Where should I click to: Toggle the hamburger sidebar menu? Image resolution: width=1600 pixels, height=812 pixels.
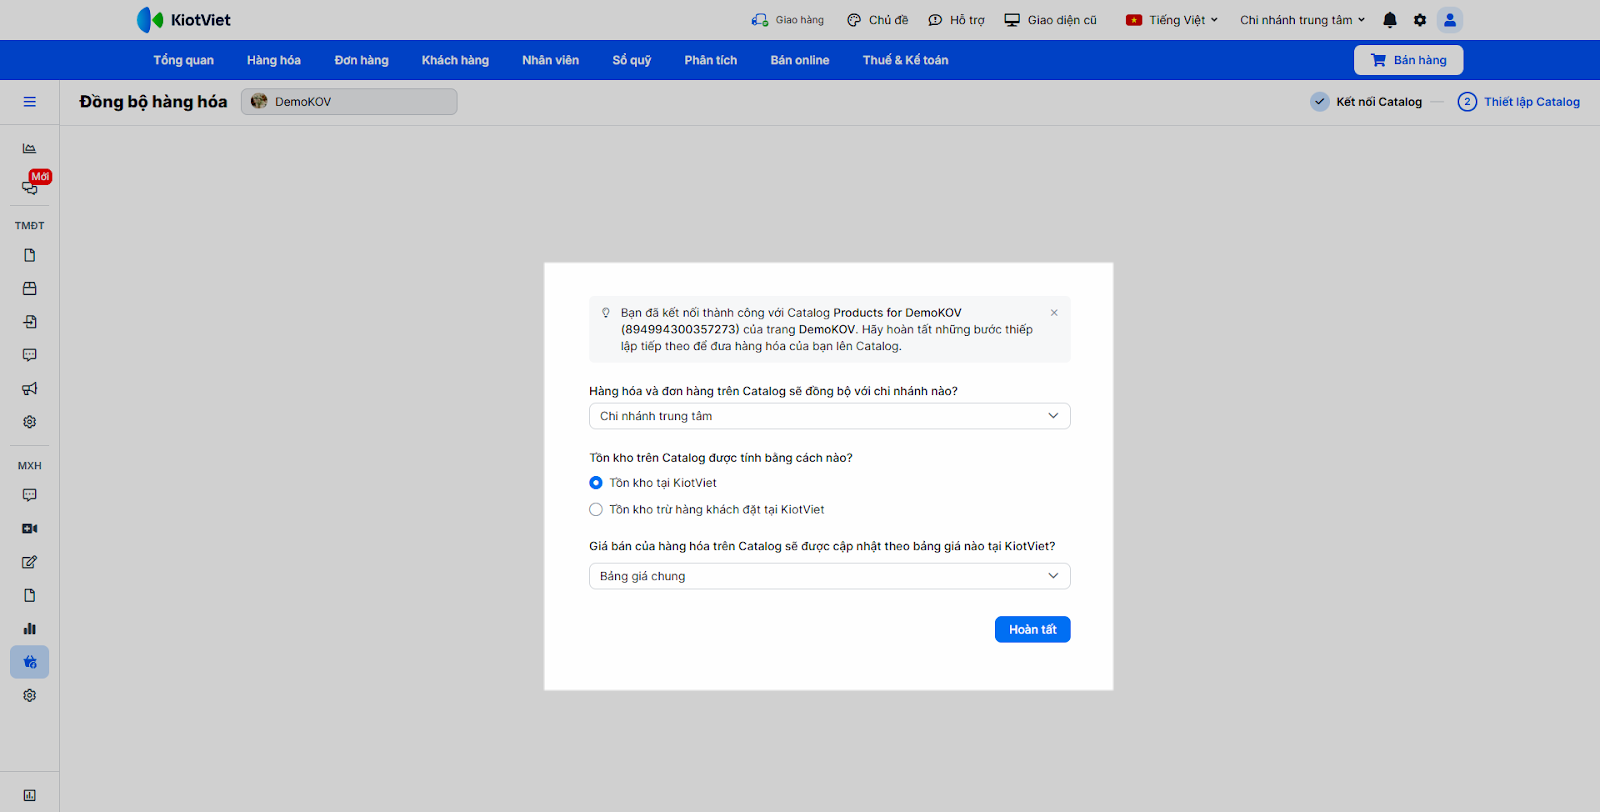[x=30, y=102]
